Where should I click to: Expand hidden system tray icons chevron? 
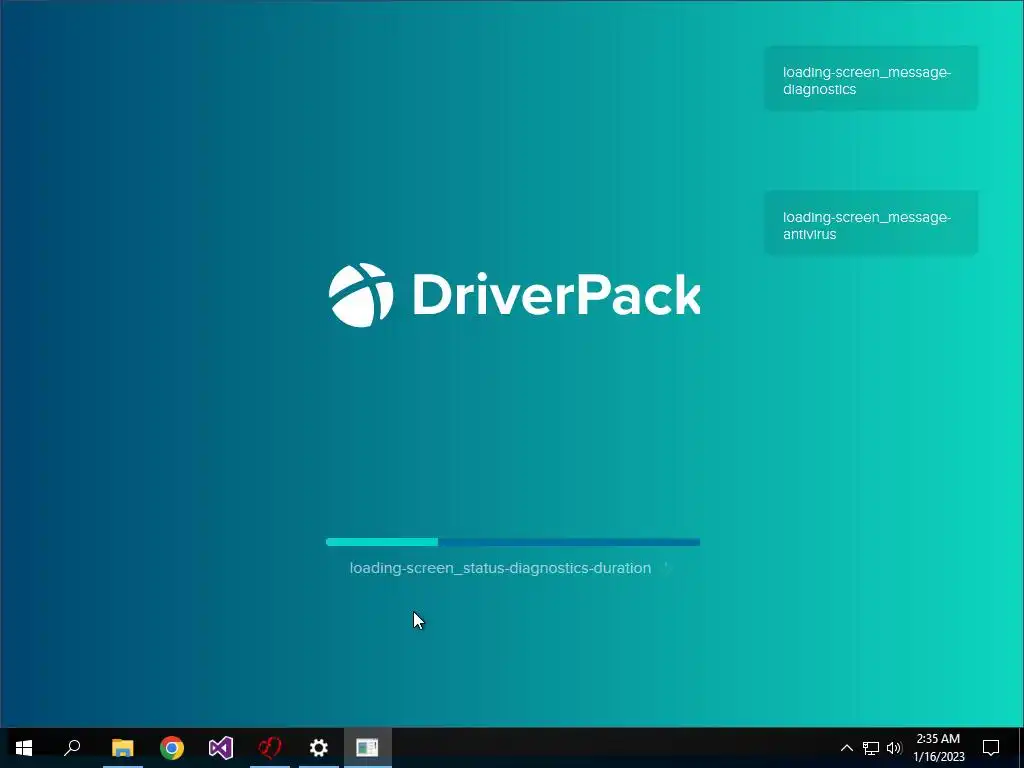point(846,748)
